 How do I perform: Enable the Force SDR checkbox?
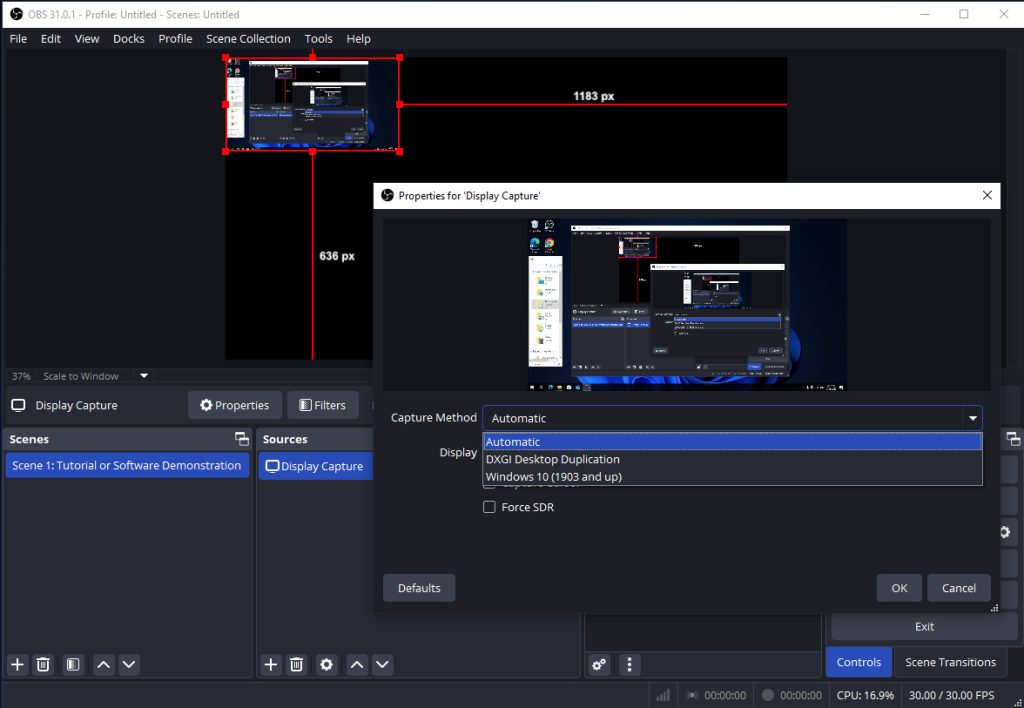(489, 507)
